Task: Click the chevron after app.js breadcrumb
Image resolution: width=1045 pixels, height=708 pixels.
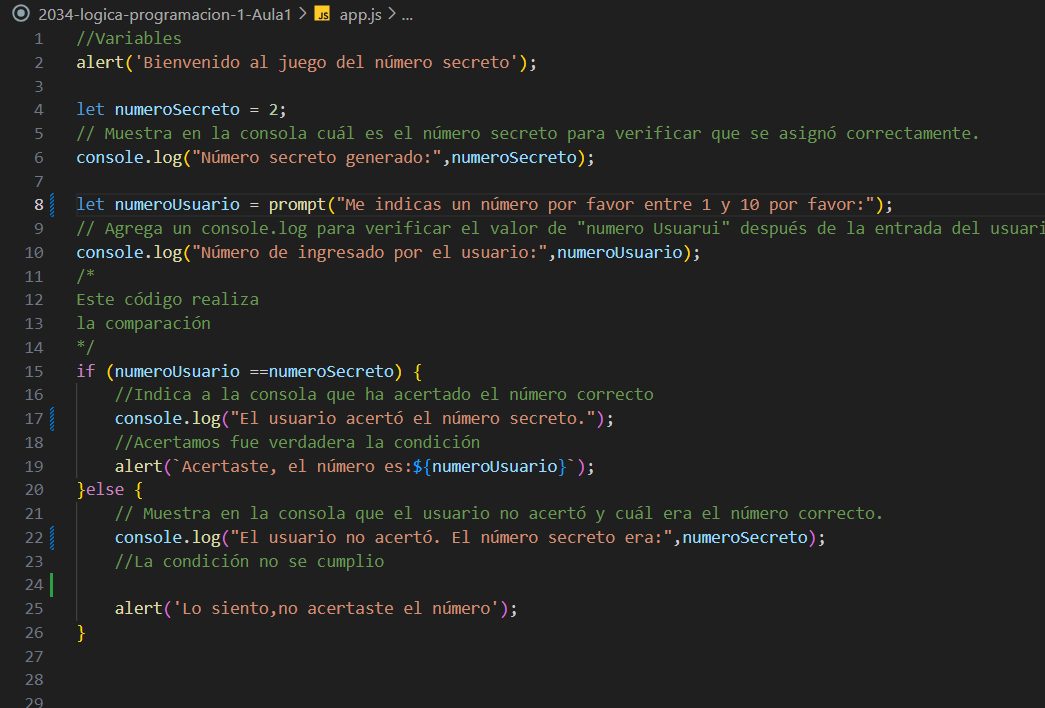Action: click(391, 14)
